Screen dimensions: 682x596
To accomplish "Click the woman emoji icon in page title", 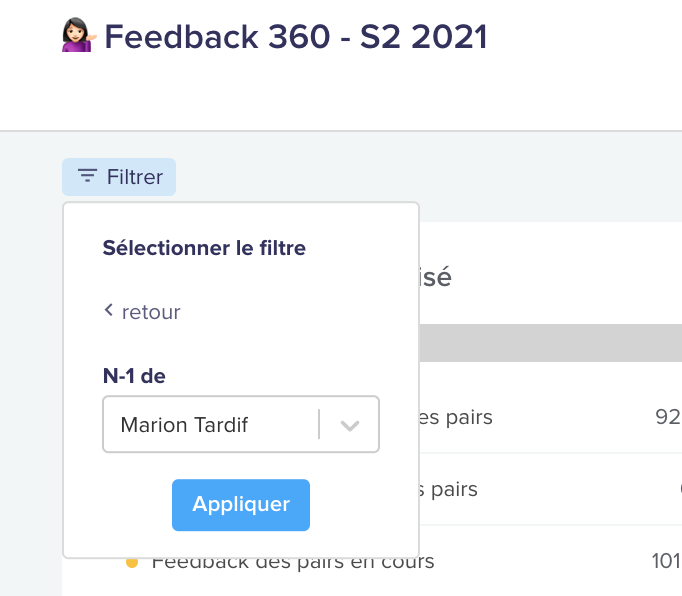I will tap(78, 35).
